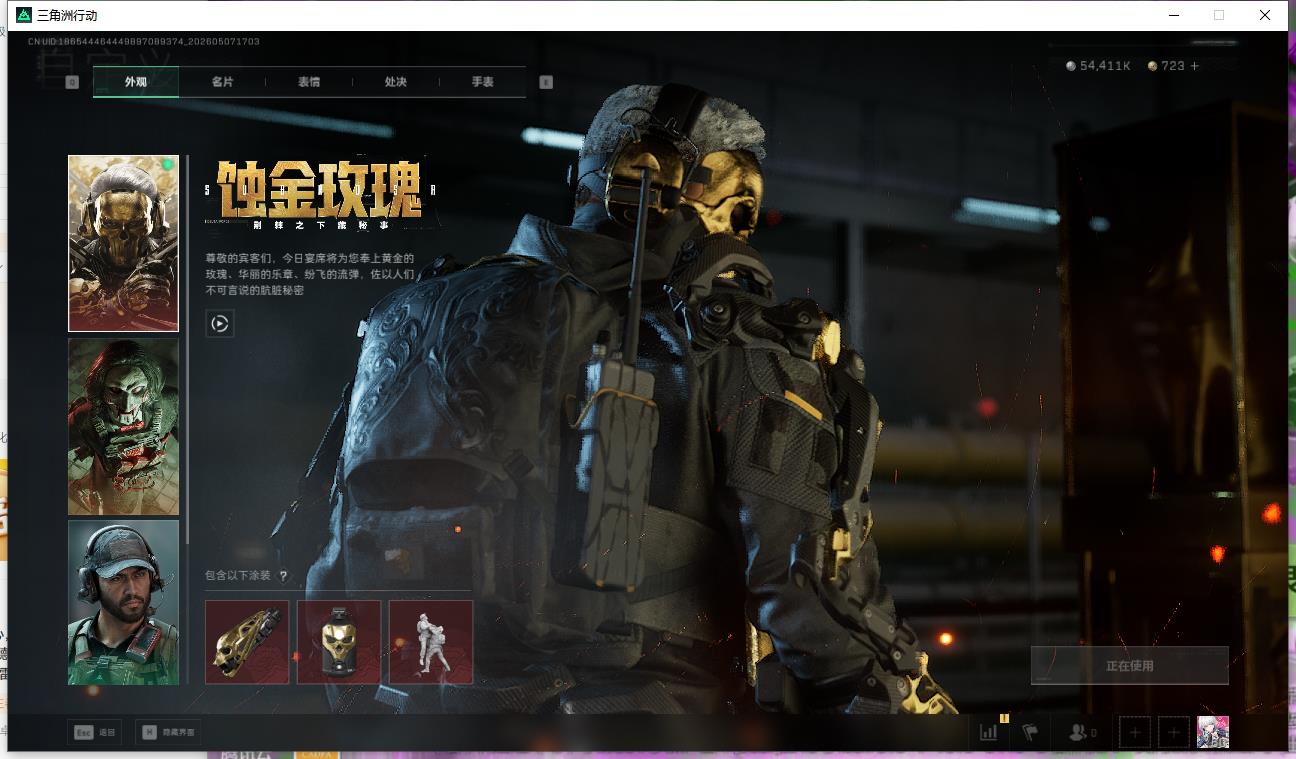Open the 处决 tab
1296x759 pixels.
coord(396,82)
